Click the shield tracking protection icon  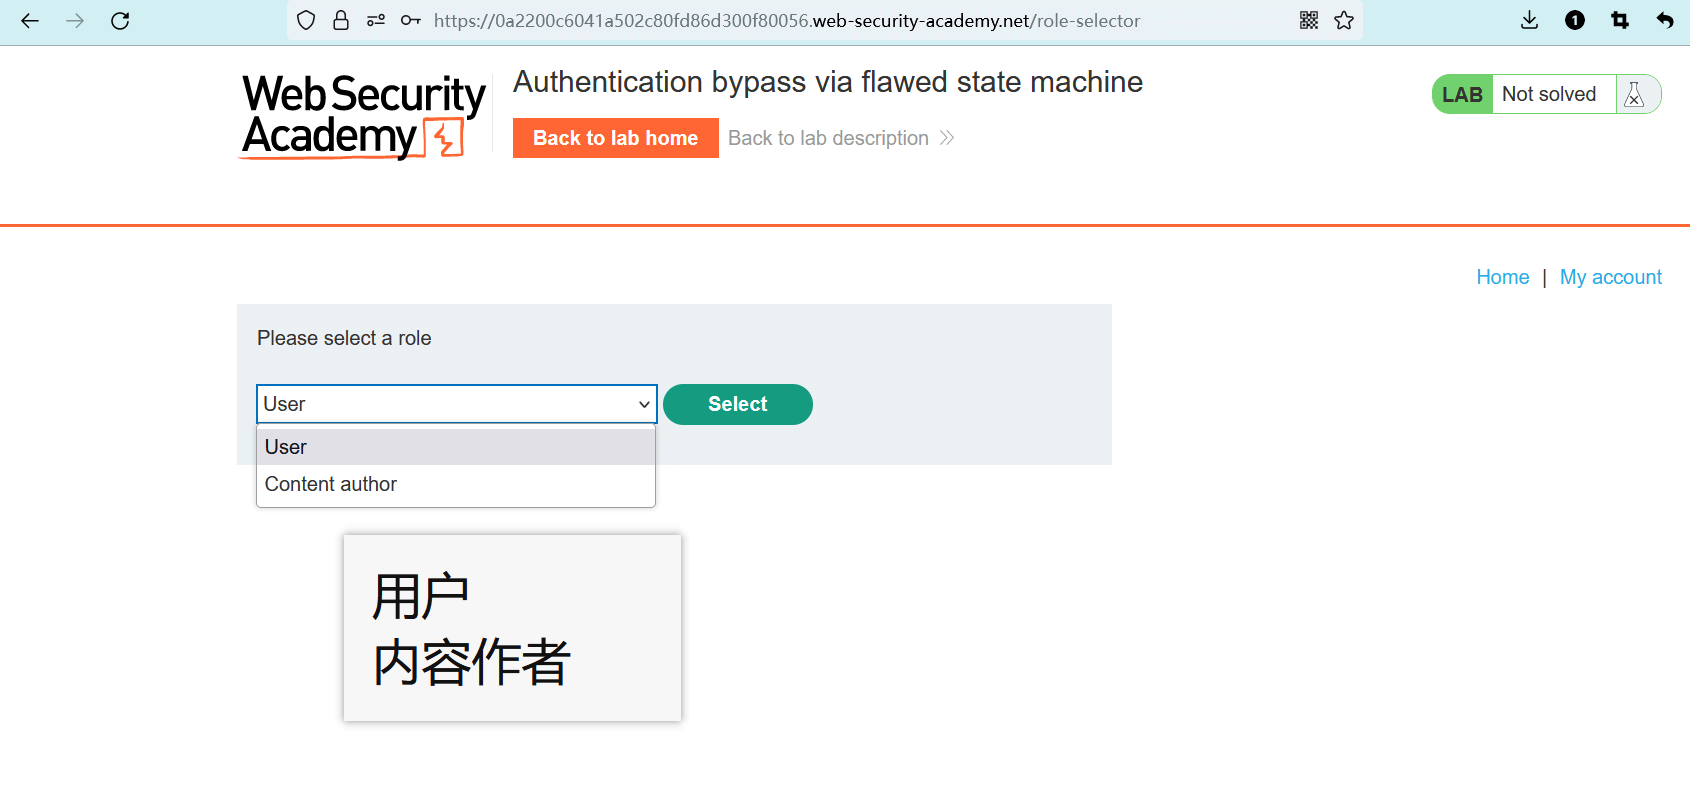(x=306, y=21)
